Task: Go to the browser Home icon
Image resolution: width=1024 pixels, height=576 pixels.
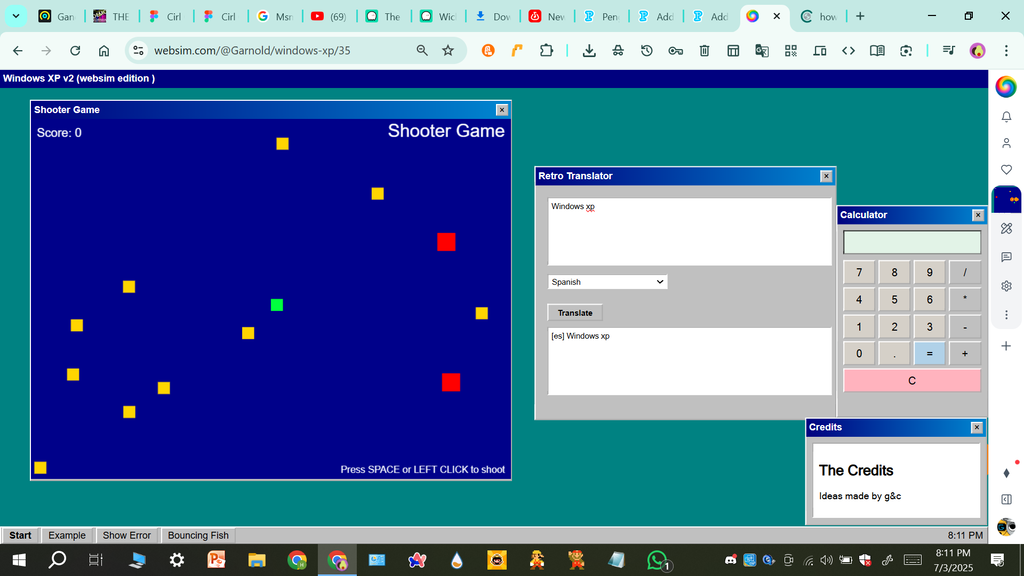Action: tap(104, 50)
